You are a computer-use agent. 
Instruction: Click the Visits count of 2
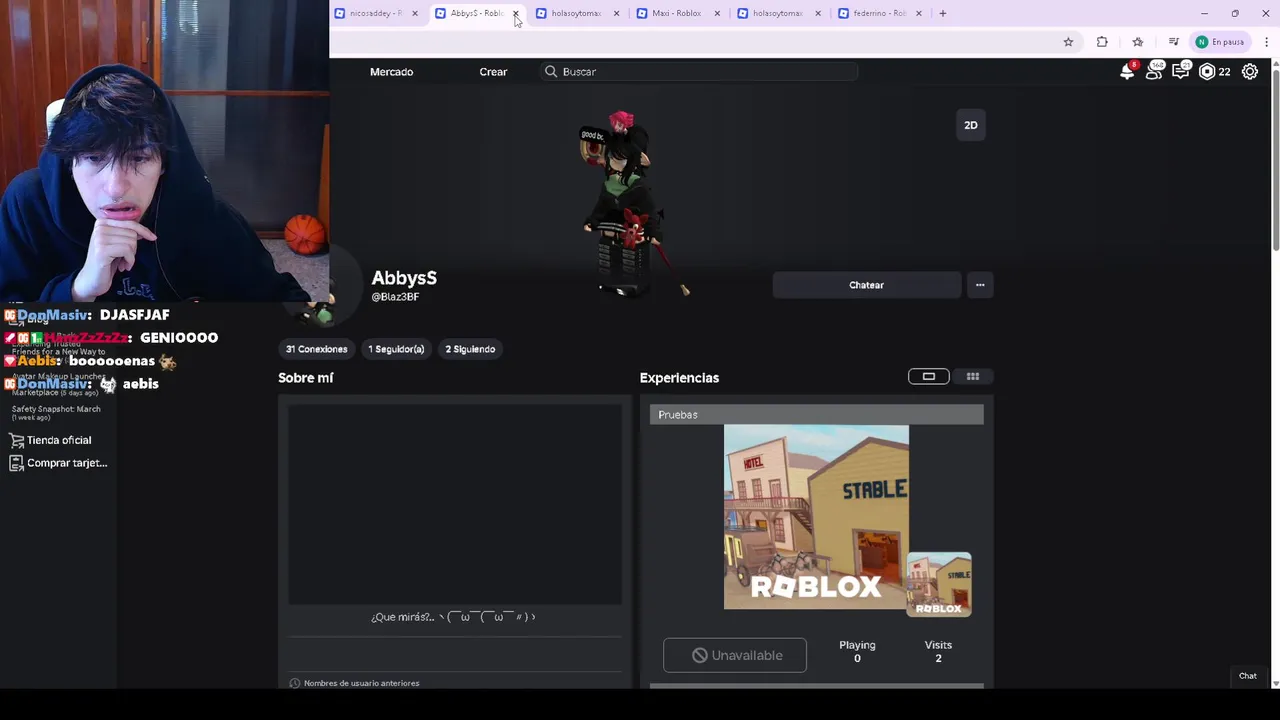938,658
